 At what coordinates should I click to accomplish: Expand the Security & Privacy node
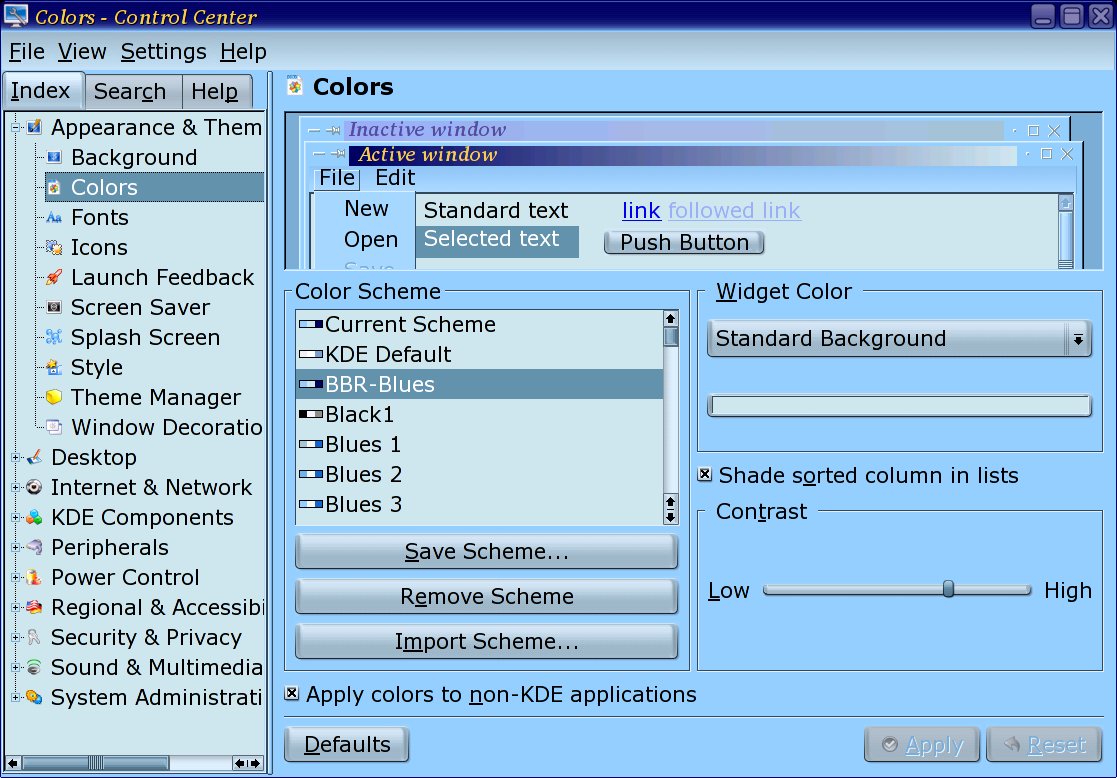click(15, 637)
